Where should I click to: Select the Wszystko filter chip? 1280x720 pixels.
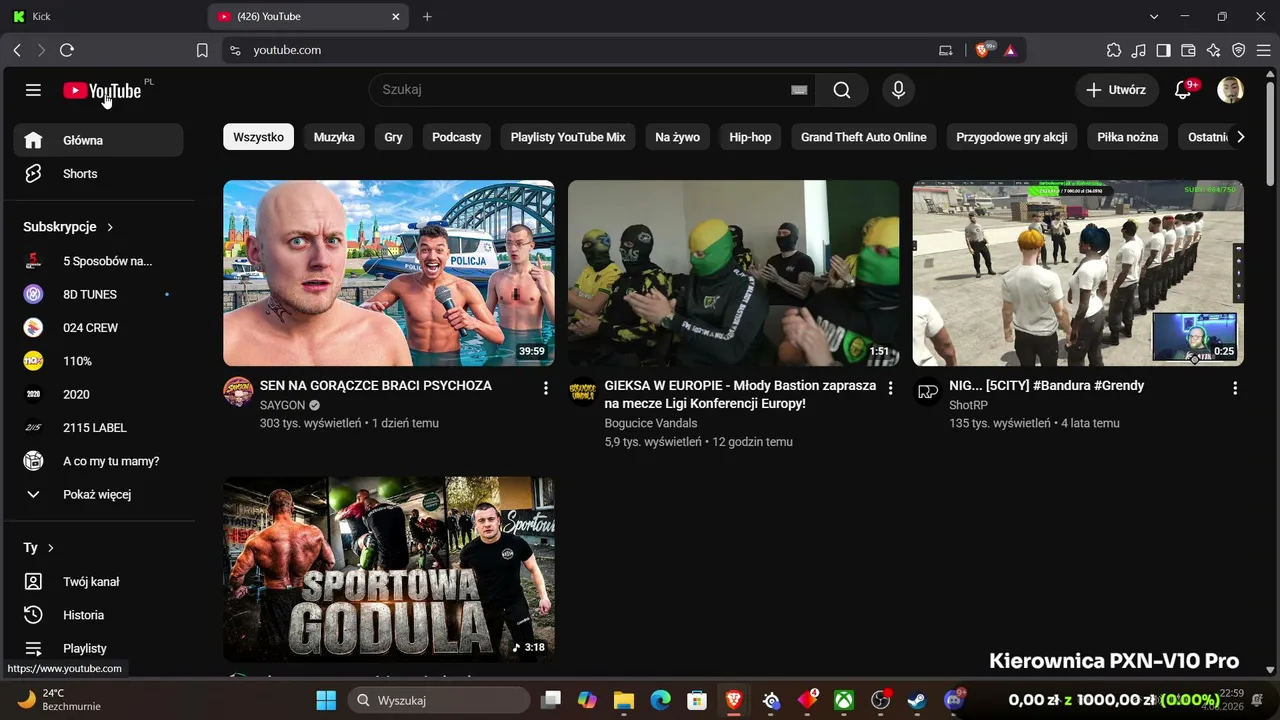(x=258, y=137)
